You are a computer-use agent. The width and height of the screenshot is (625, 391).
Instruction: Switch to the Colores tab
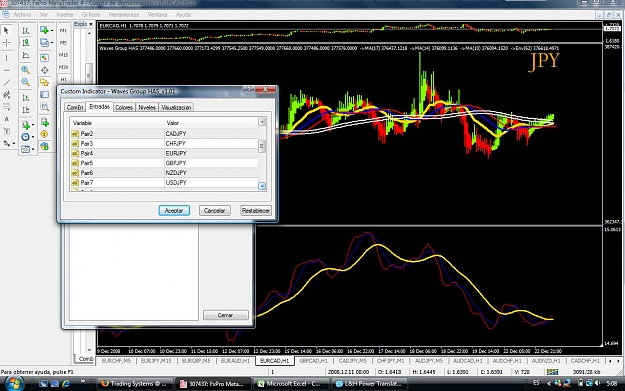124,108
